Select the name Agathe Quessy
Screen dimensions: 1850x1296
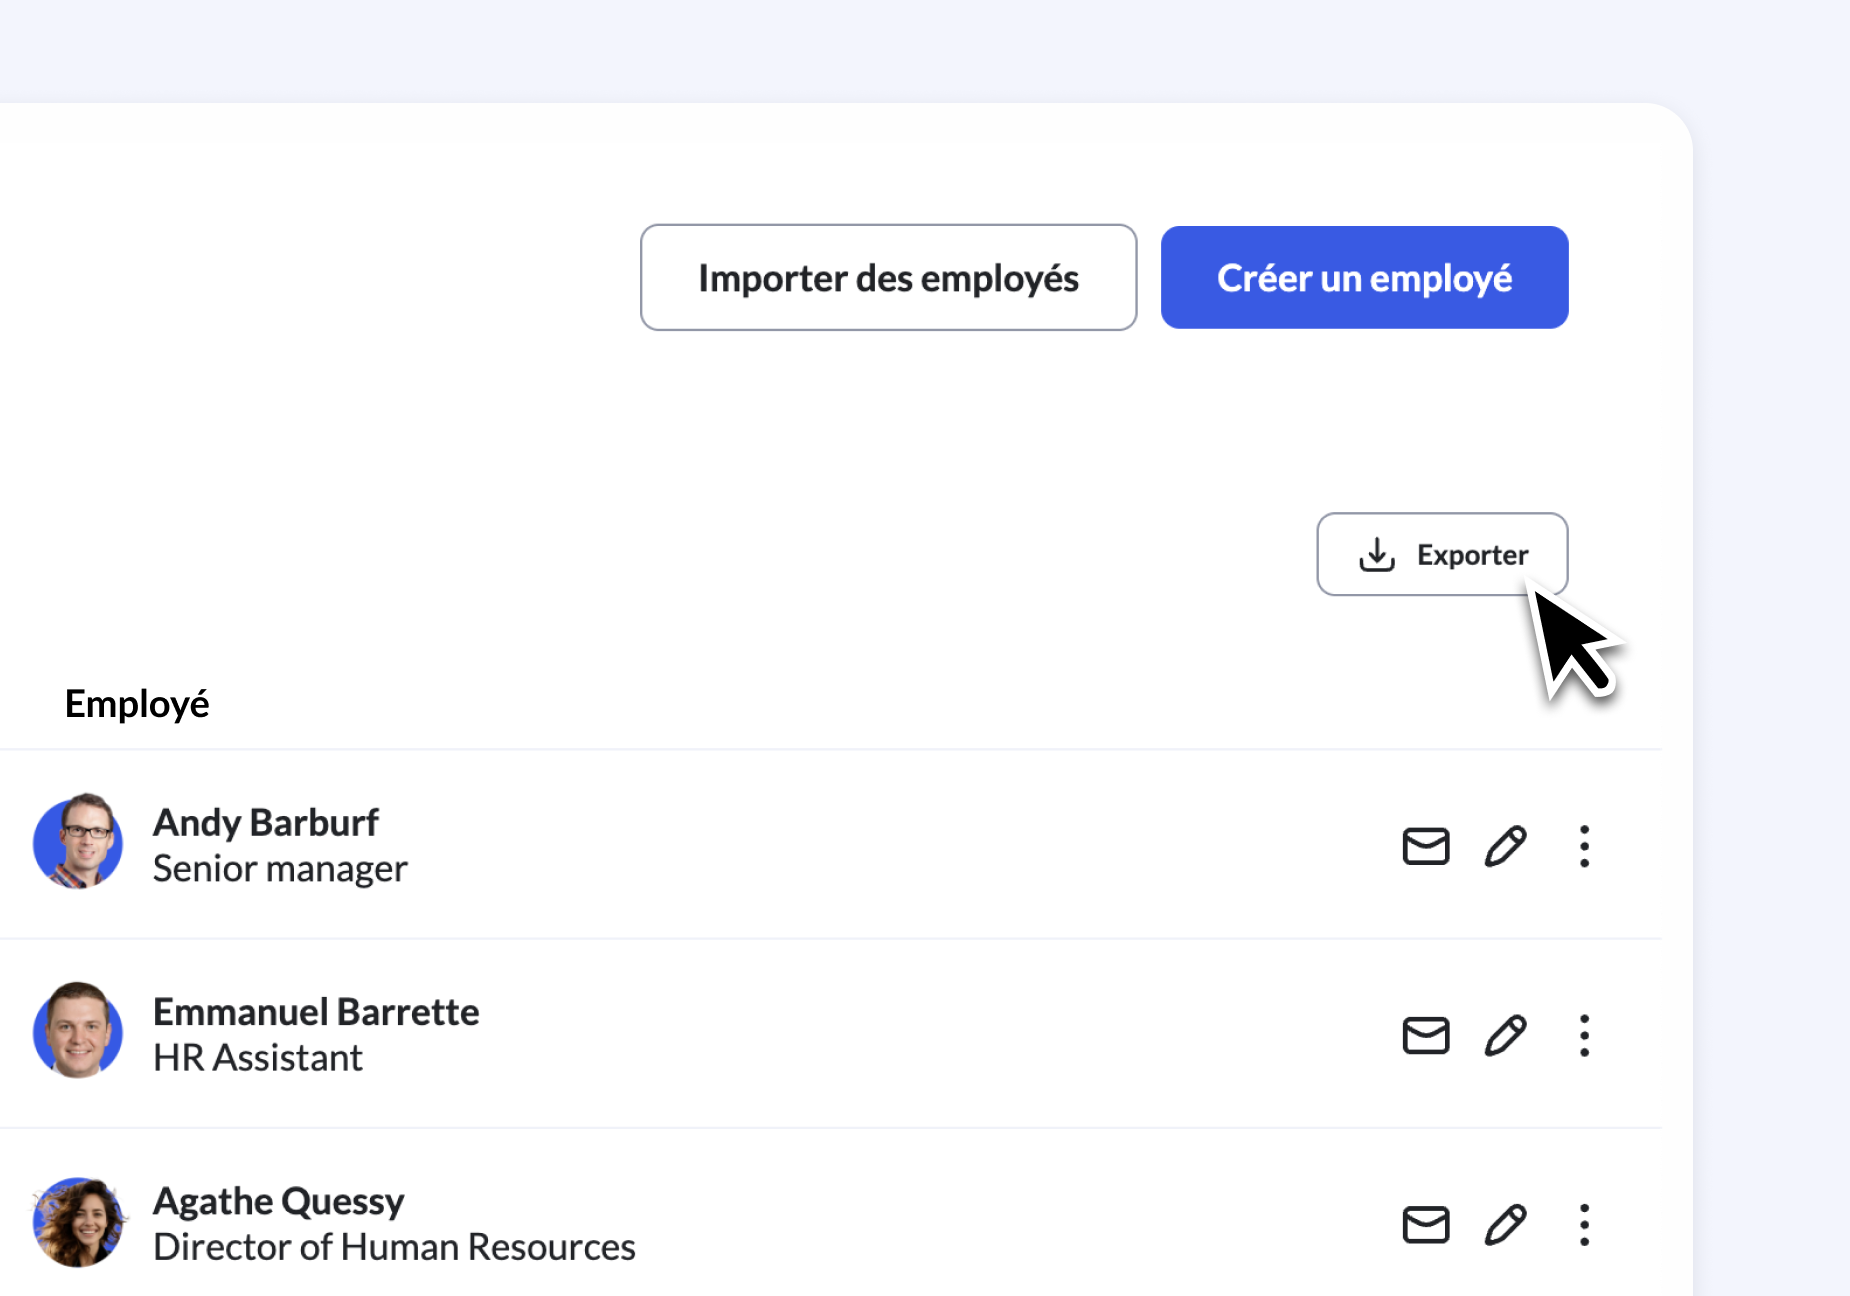[x=279, y=1201]
